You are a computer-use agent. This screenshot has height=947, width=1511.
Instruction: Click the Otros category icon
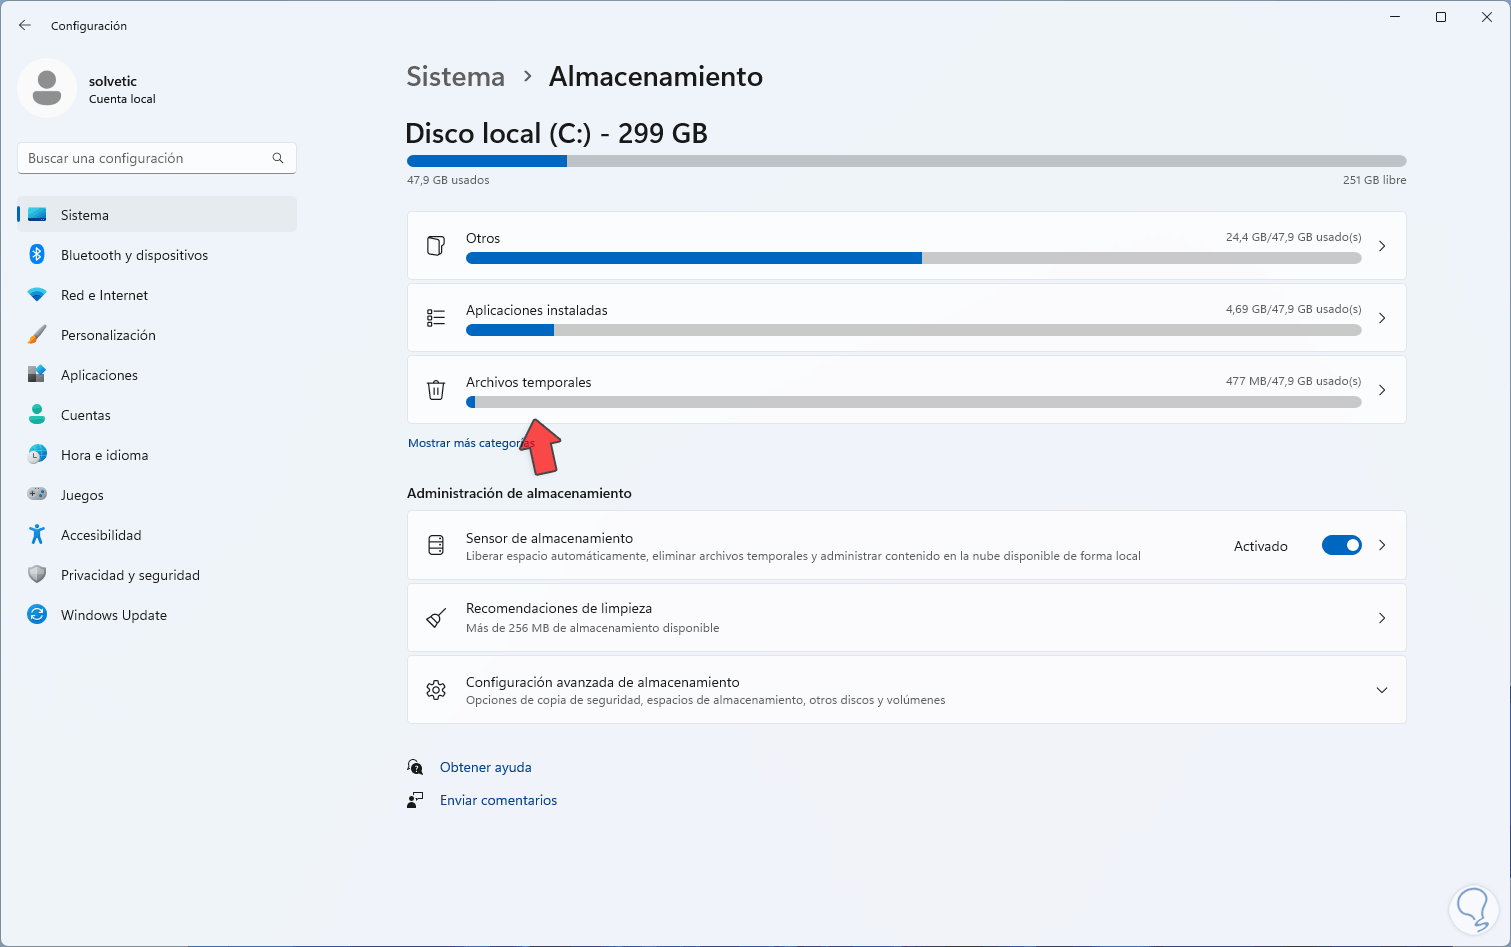[436, 246]
